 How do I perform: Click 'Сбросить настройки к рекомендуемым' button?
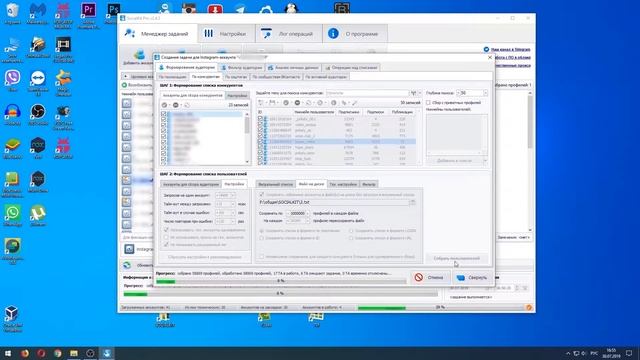coord(205,257)
